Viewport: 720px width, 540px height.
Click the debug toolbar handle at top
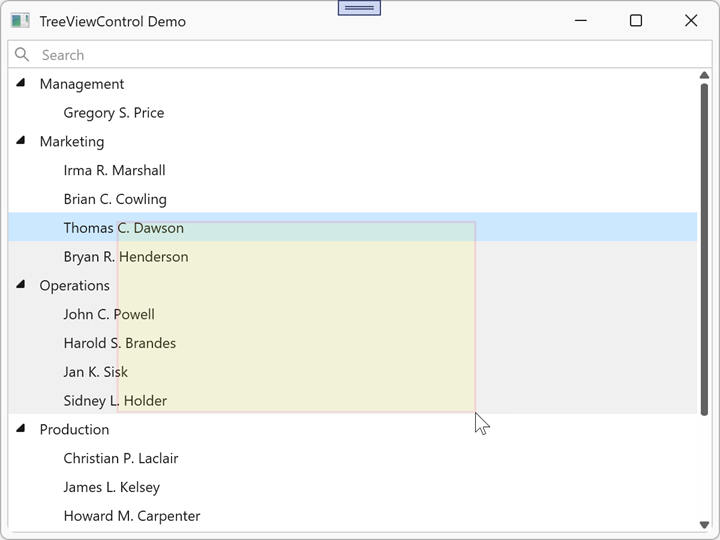[359, 7]
